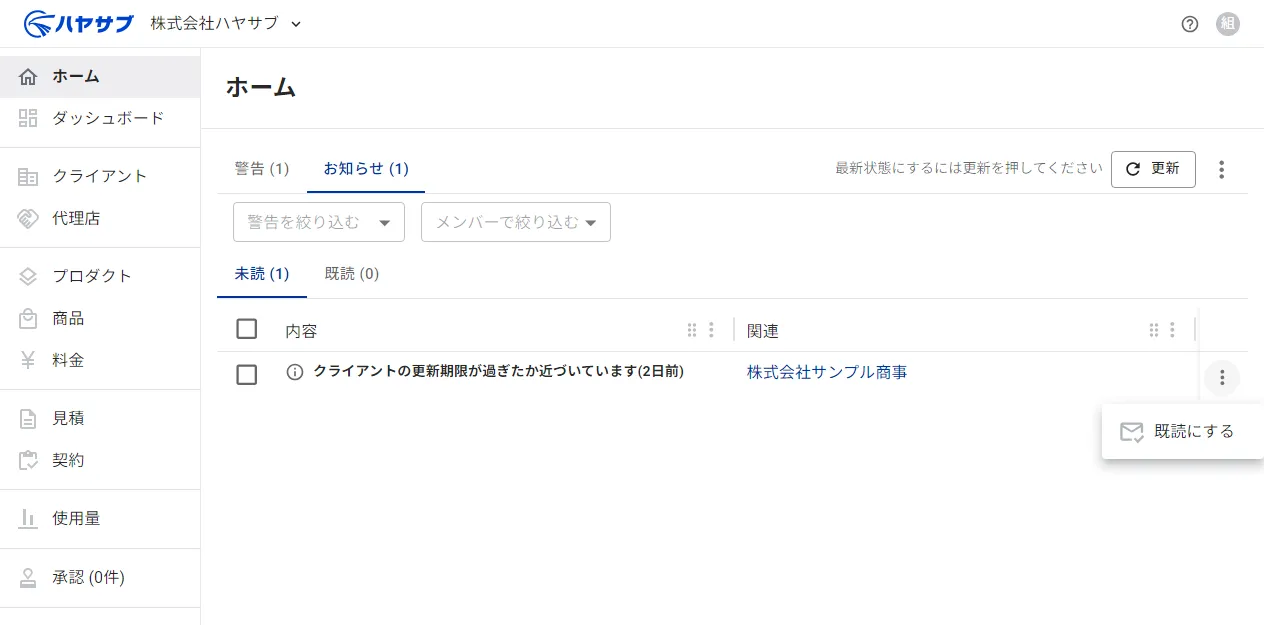Viewport: 1264px width, 625px height.
Task: Click the クライアント building icon
Action: click(x=28, y=176)
